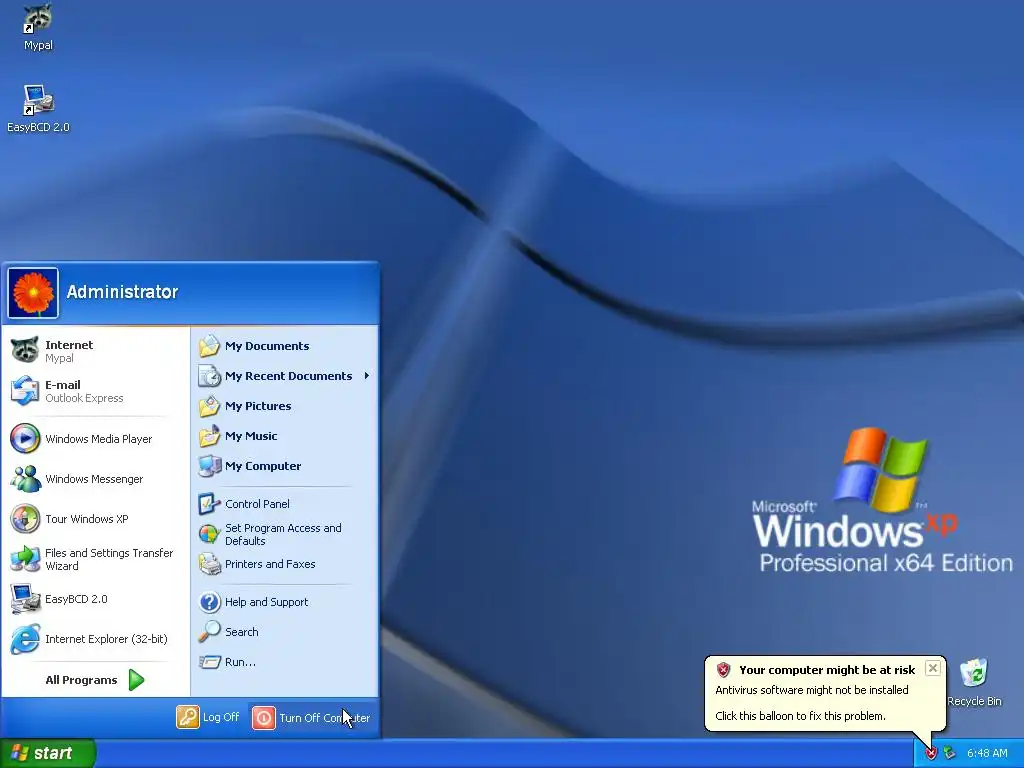The image size is (1024, 768).
Task: Click the Printers and Faxes printer icon
Action: (x=210, y=564)
